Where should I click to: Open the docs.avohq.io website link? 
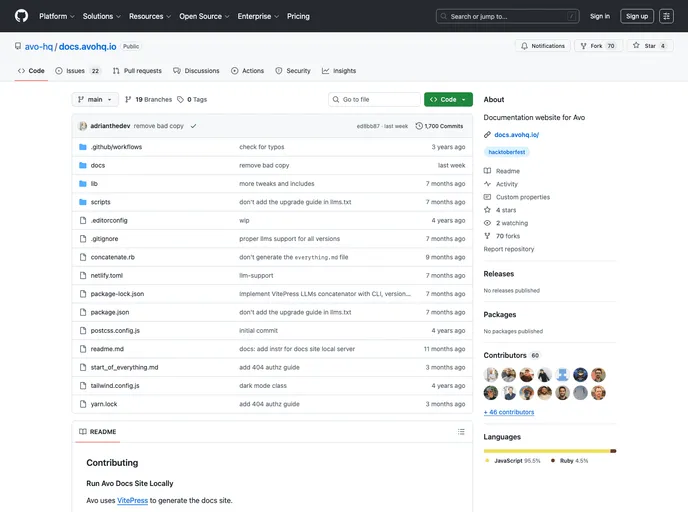click(511, 134)
